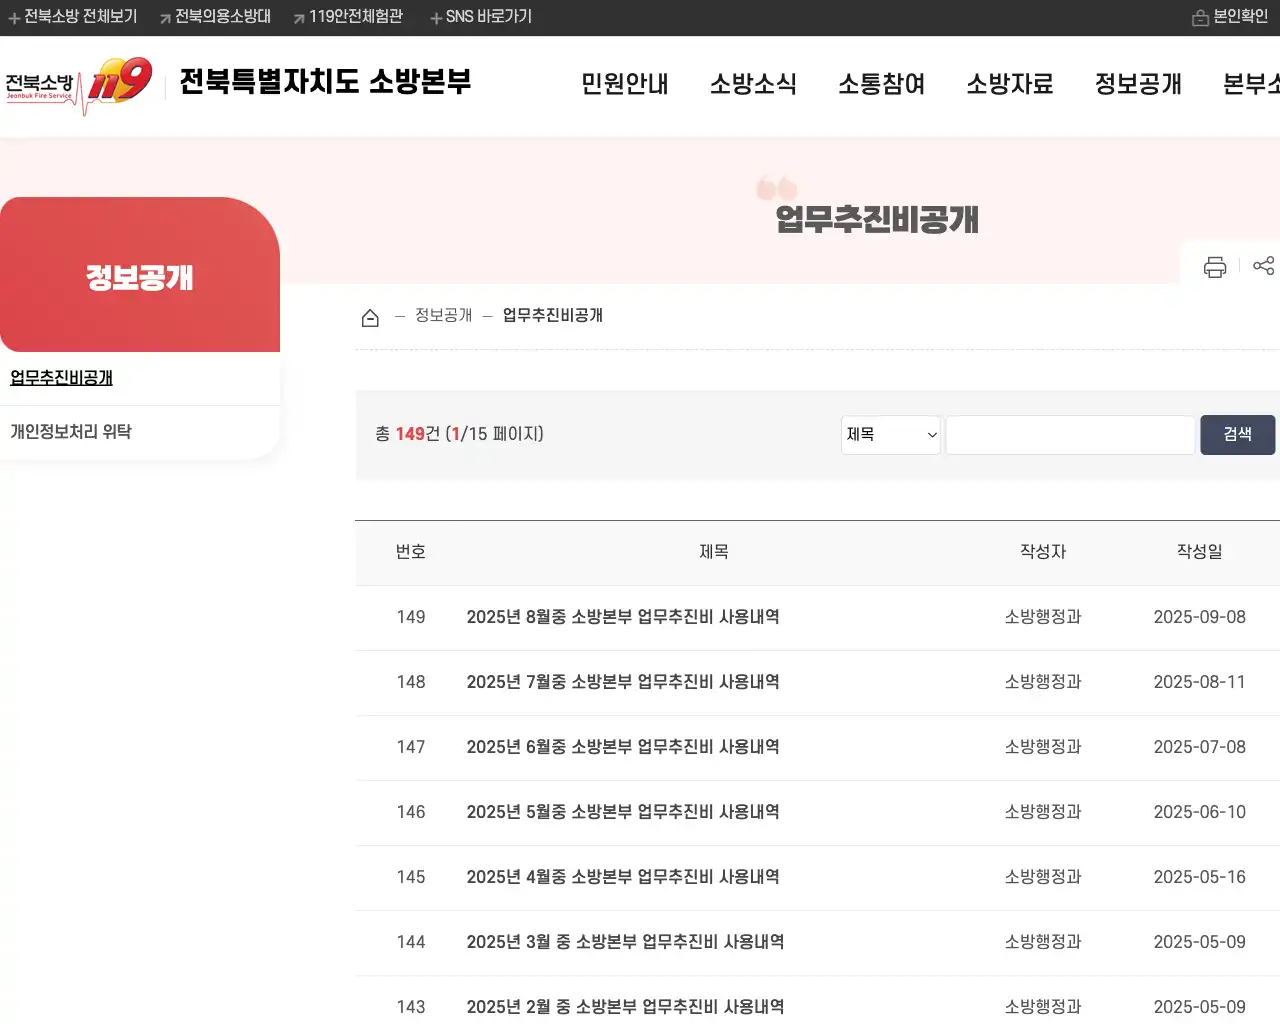Click the print icon above the board
The image size is (1280, 1024).
click(x=1214, y=266)
